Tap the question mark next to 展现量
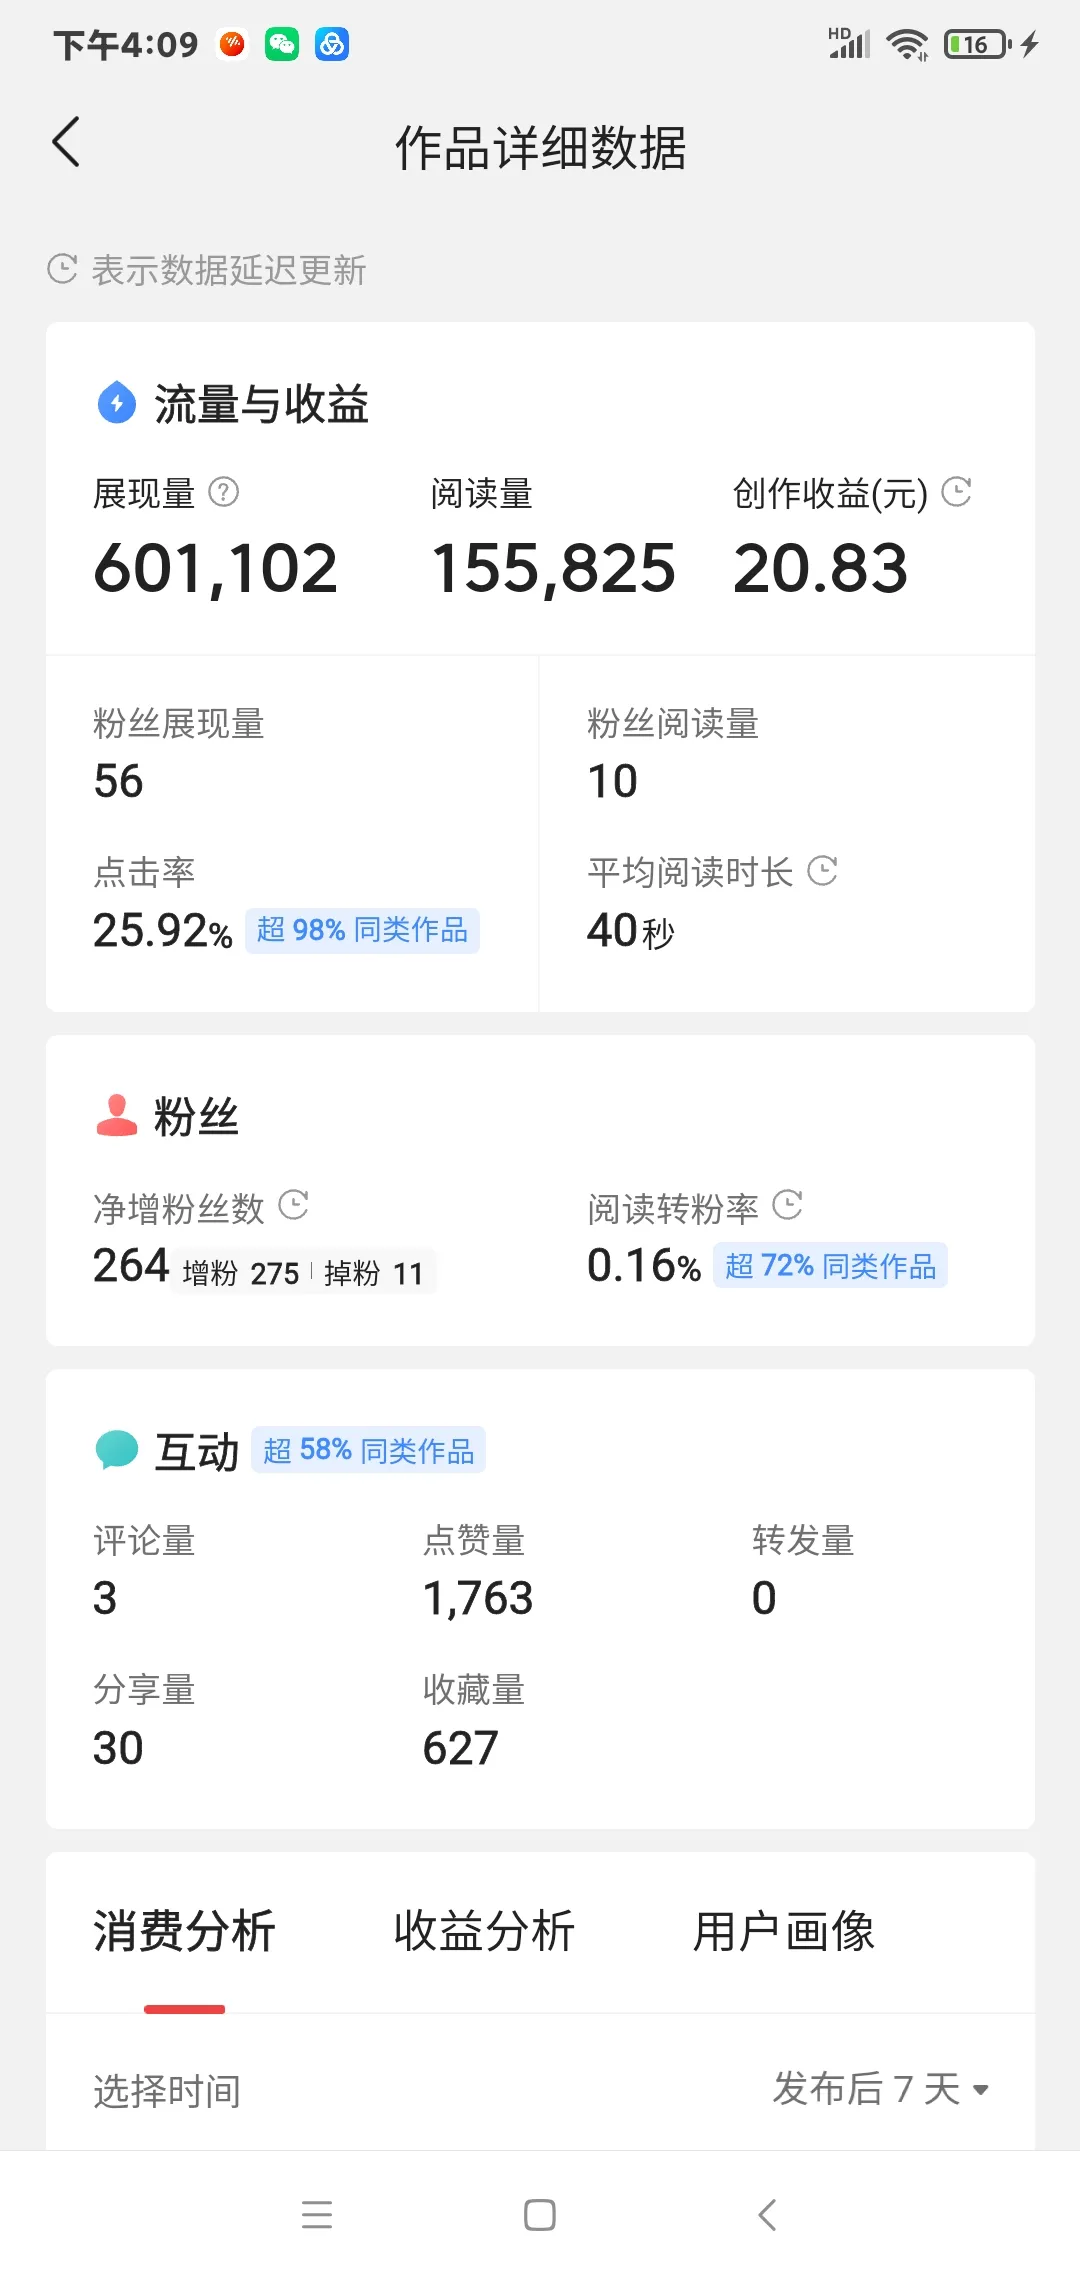The height and width of the screenshot is (2280, 1080). pyautogui.click(x=223, y=492)
